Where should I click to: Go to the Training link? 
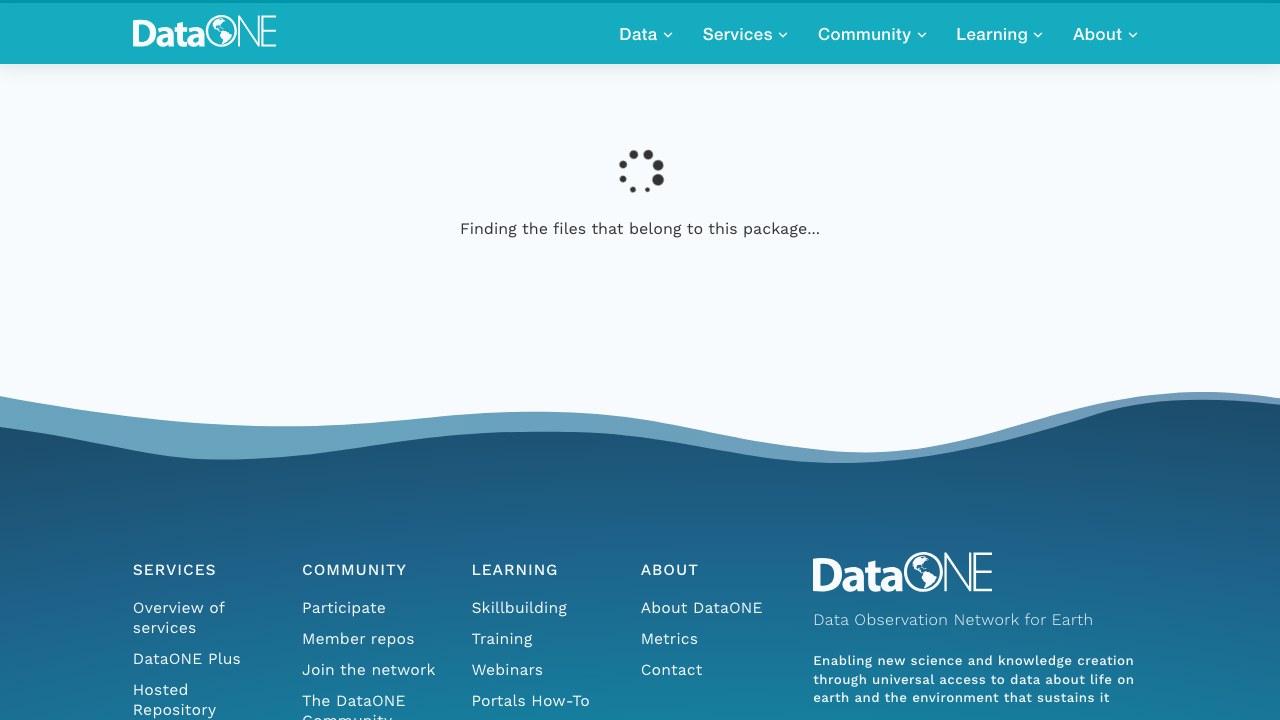click(502, 639)
